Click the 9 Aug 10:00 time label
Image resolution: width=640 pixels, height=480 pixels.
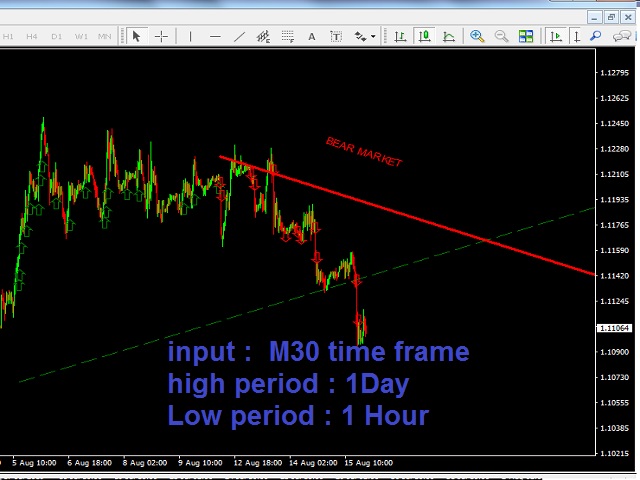click(x=200, y=463)
